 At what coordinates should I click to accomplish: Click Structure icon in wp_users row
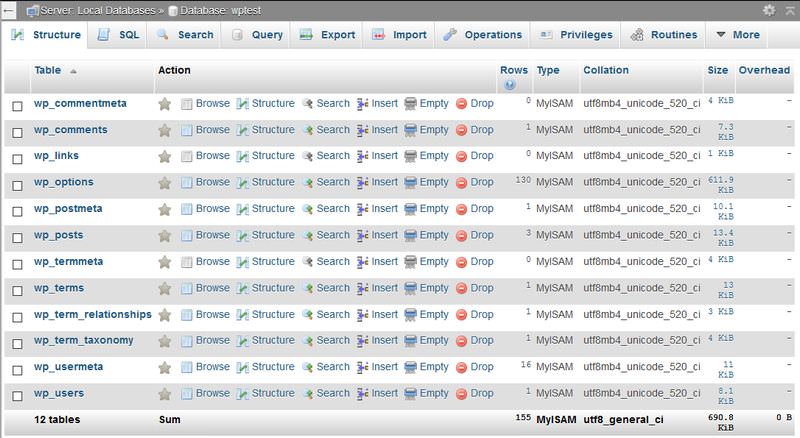coord(243,394)
